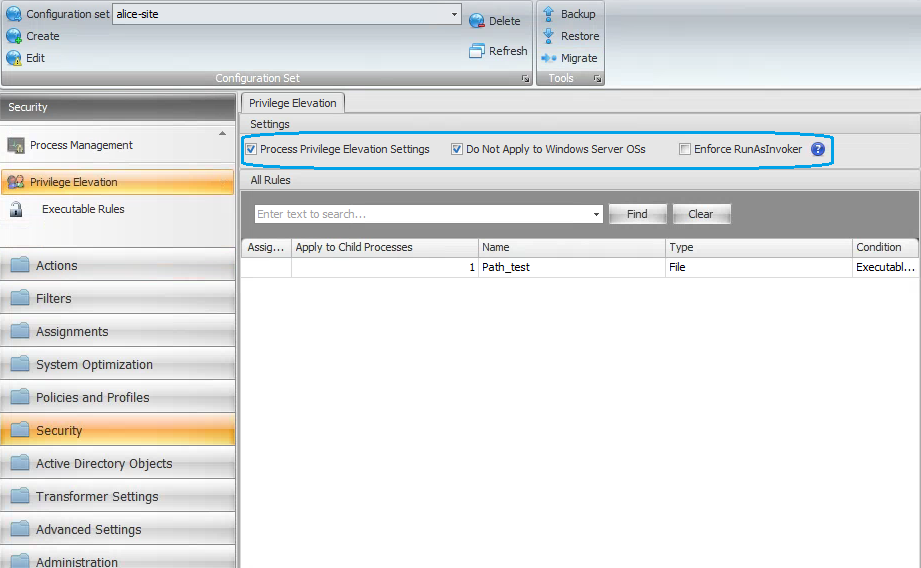
Task: Open the Administration section
Action: [x=117, y=558]
